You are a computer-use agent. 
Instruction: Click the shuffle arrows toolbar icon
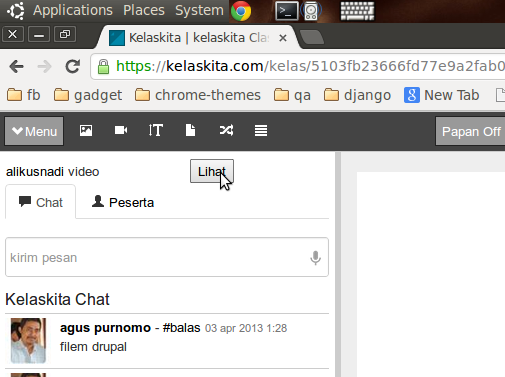(226, 130)
